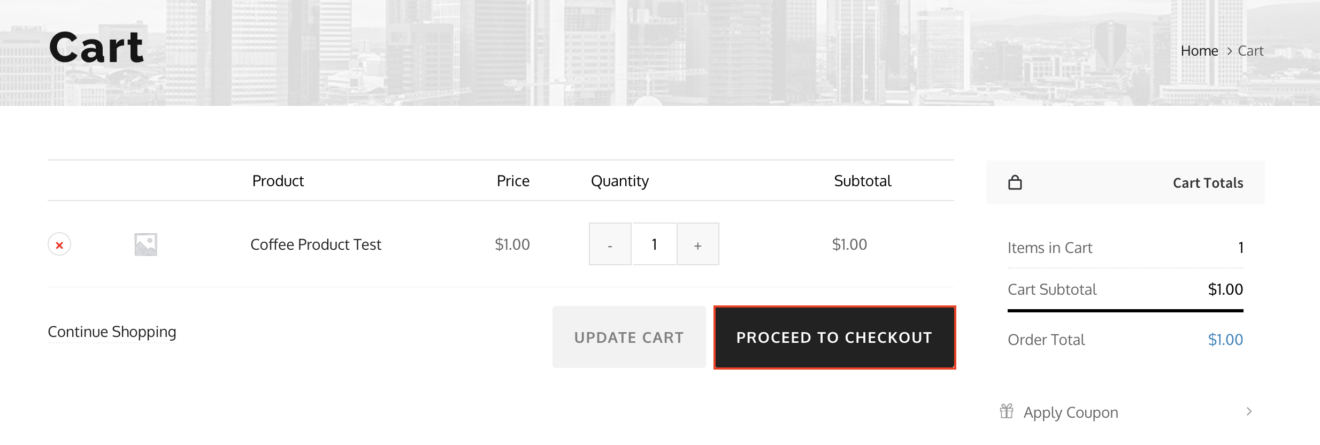Click the Cart page title
Image resolution: width=1320 pixels, height=445 pixels.
point(96,48)
